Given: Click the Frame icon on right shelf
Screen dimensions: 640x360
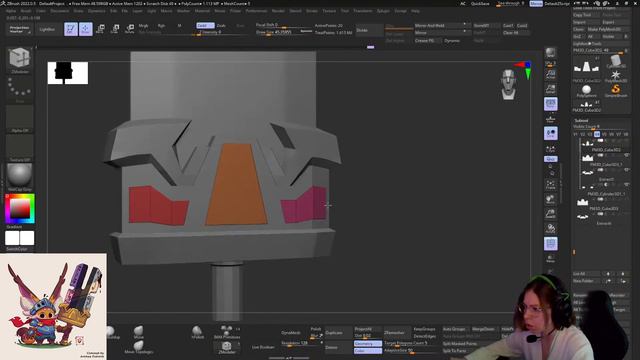Looking at the screenshot, I should (550, 185).
